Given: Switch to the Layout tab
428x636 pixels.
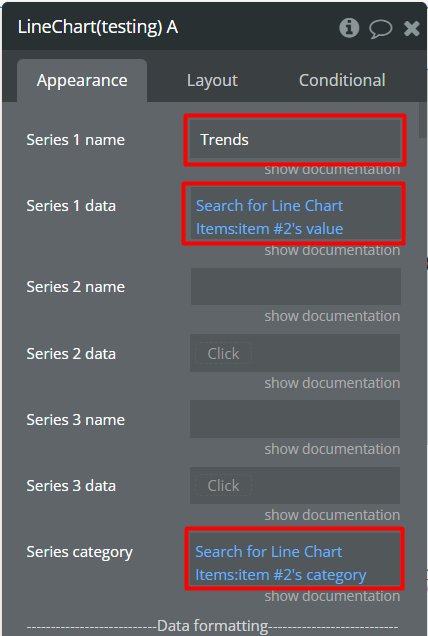Looking at the screenshot, I should tap(212, 81).
